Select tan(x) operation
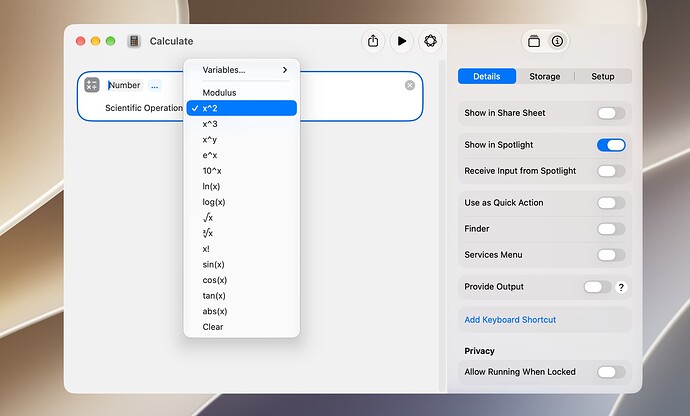Screen dimensions: 690x416 (242, 295)
